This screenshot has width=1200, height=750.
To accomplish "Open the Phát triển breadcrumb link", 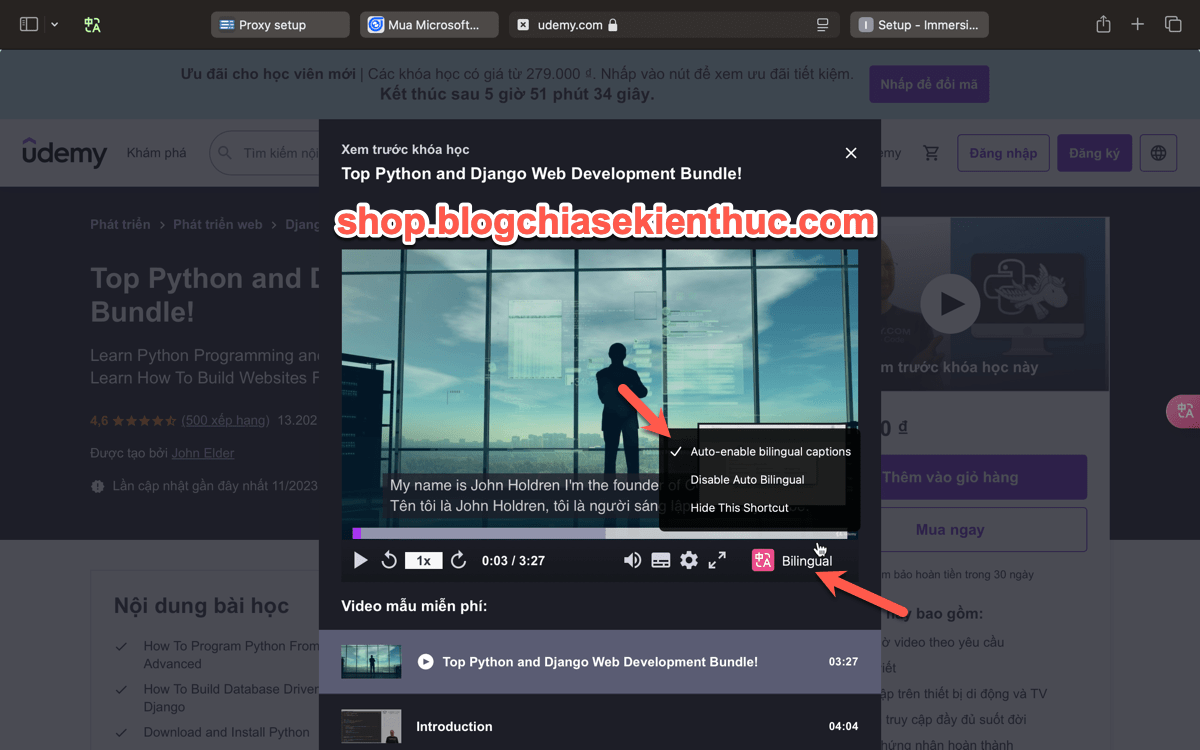I will pos(120,224).
